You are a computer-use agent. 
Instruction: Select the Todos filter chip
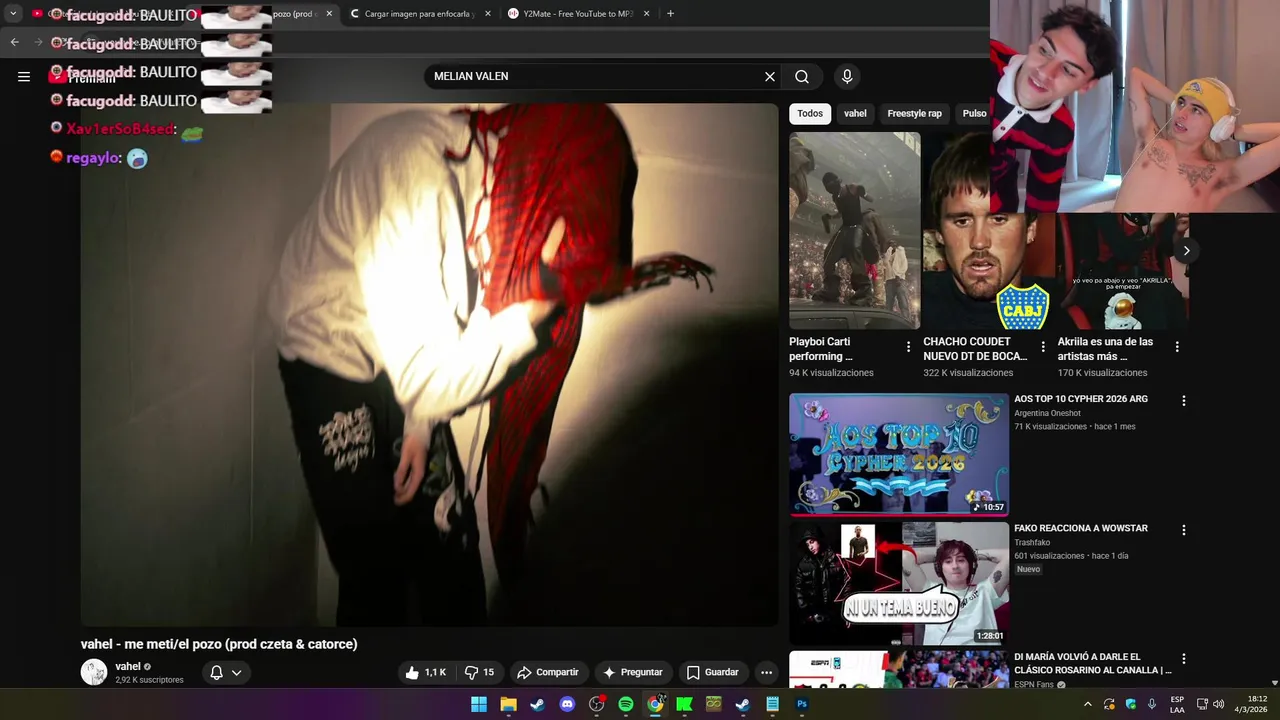810,113
